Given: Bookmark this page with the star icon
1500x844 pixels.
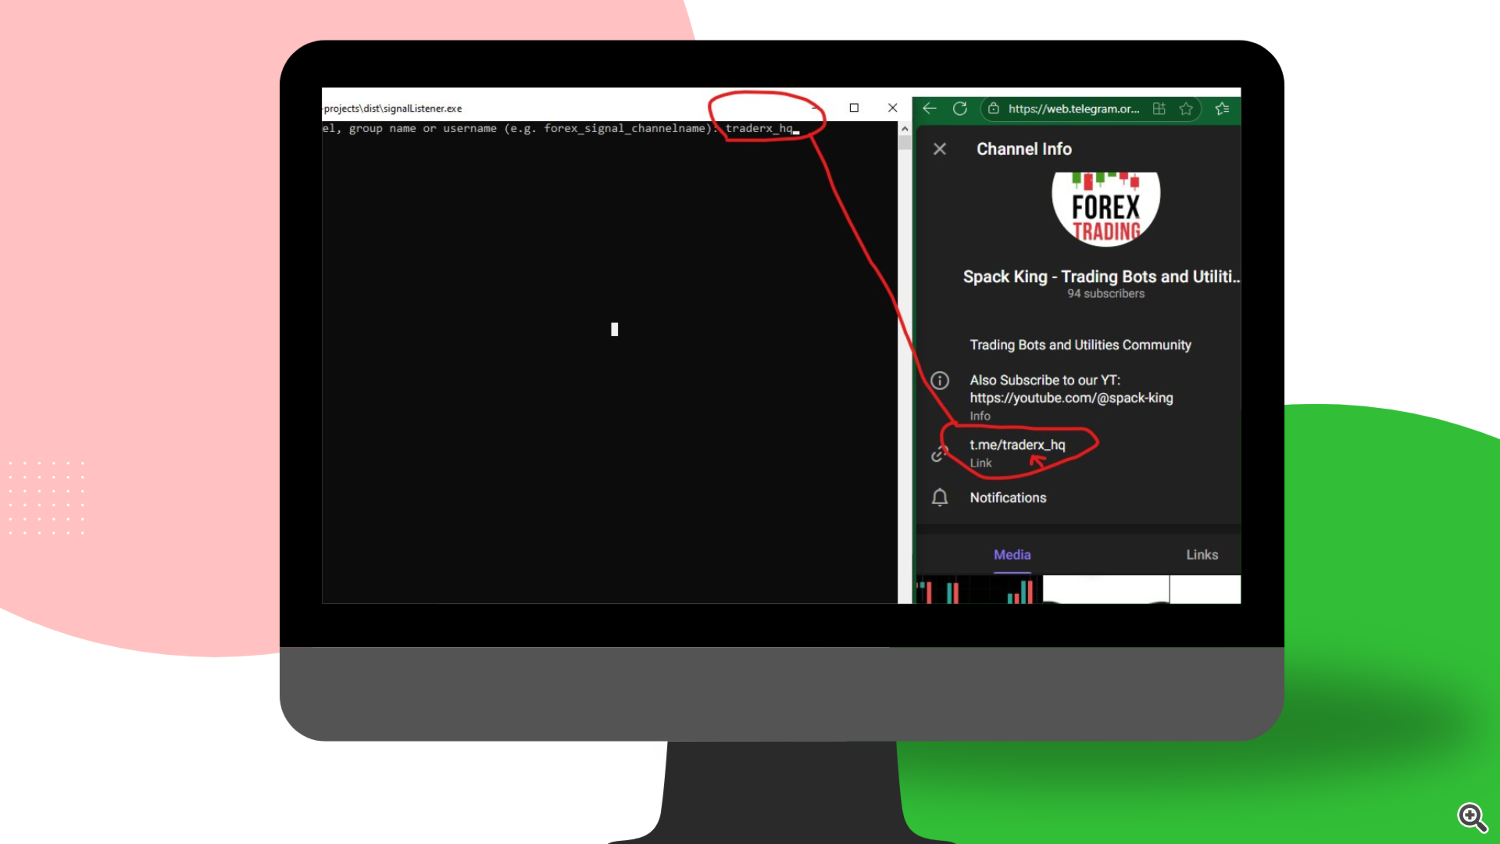Looking at the screenshot, I should (x=1186, y=109).
